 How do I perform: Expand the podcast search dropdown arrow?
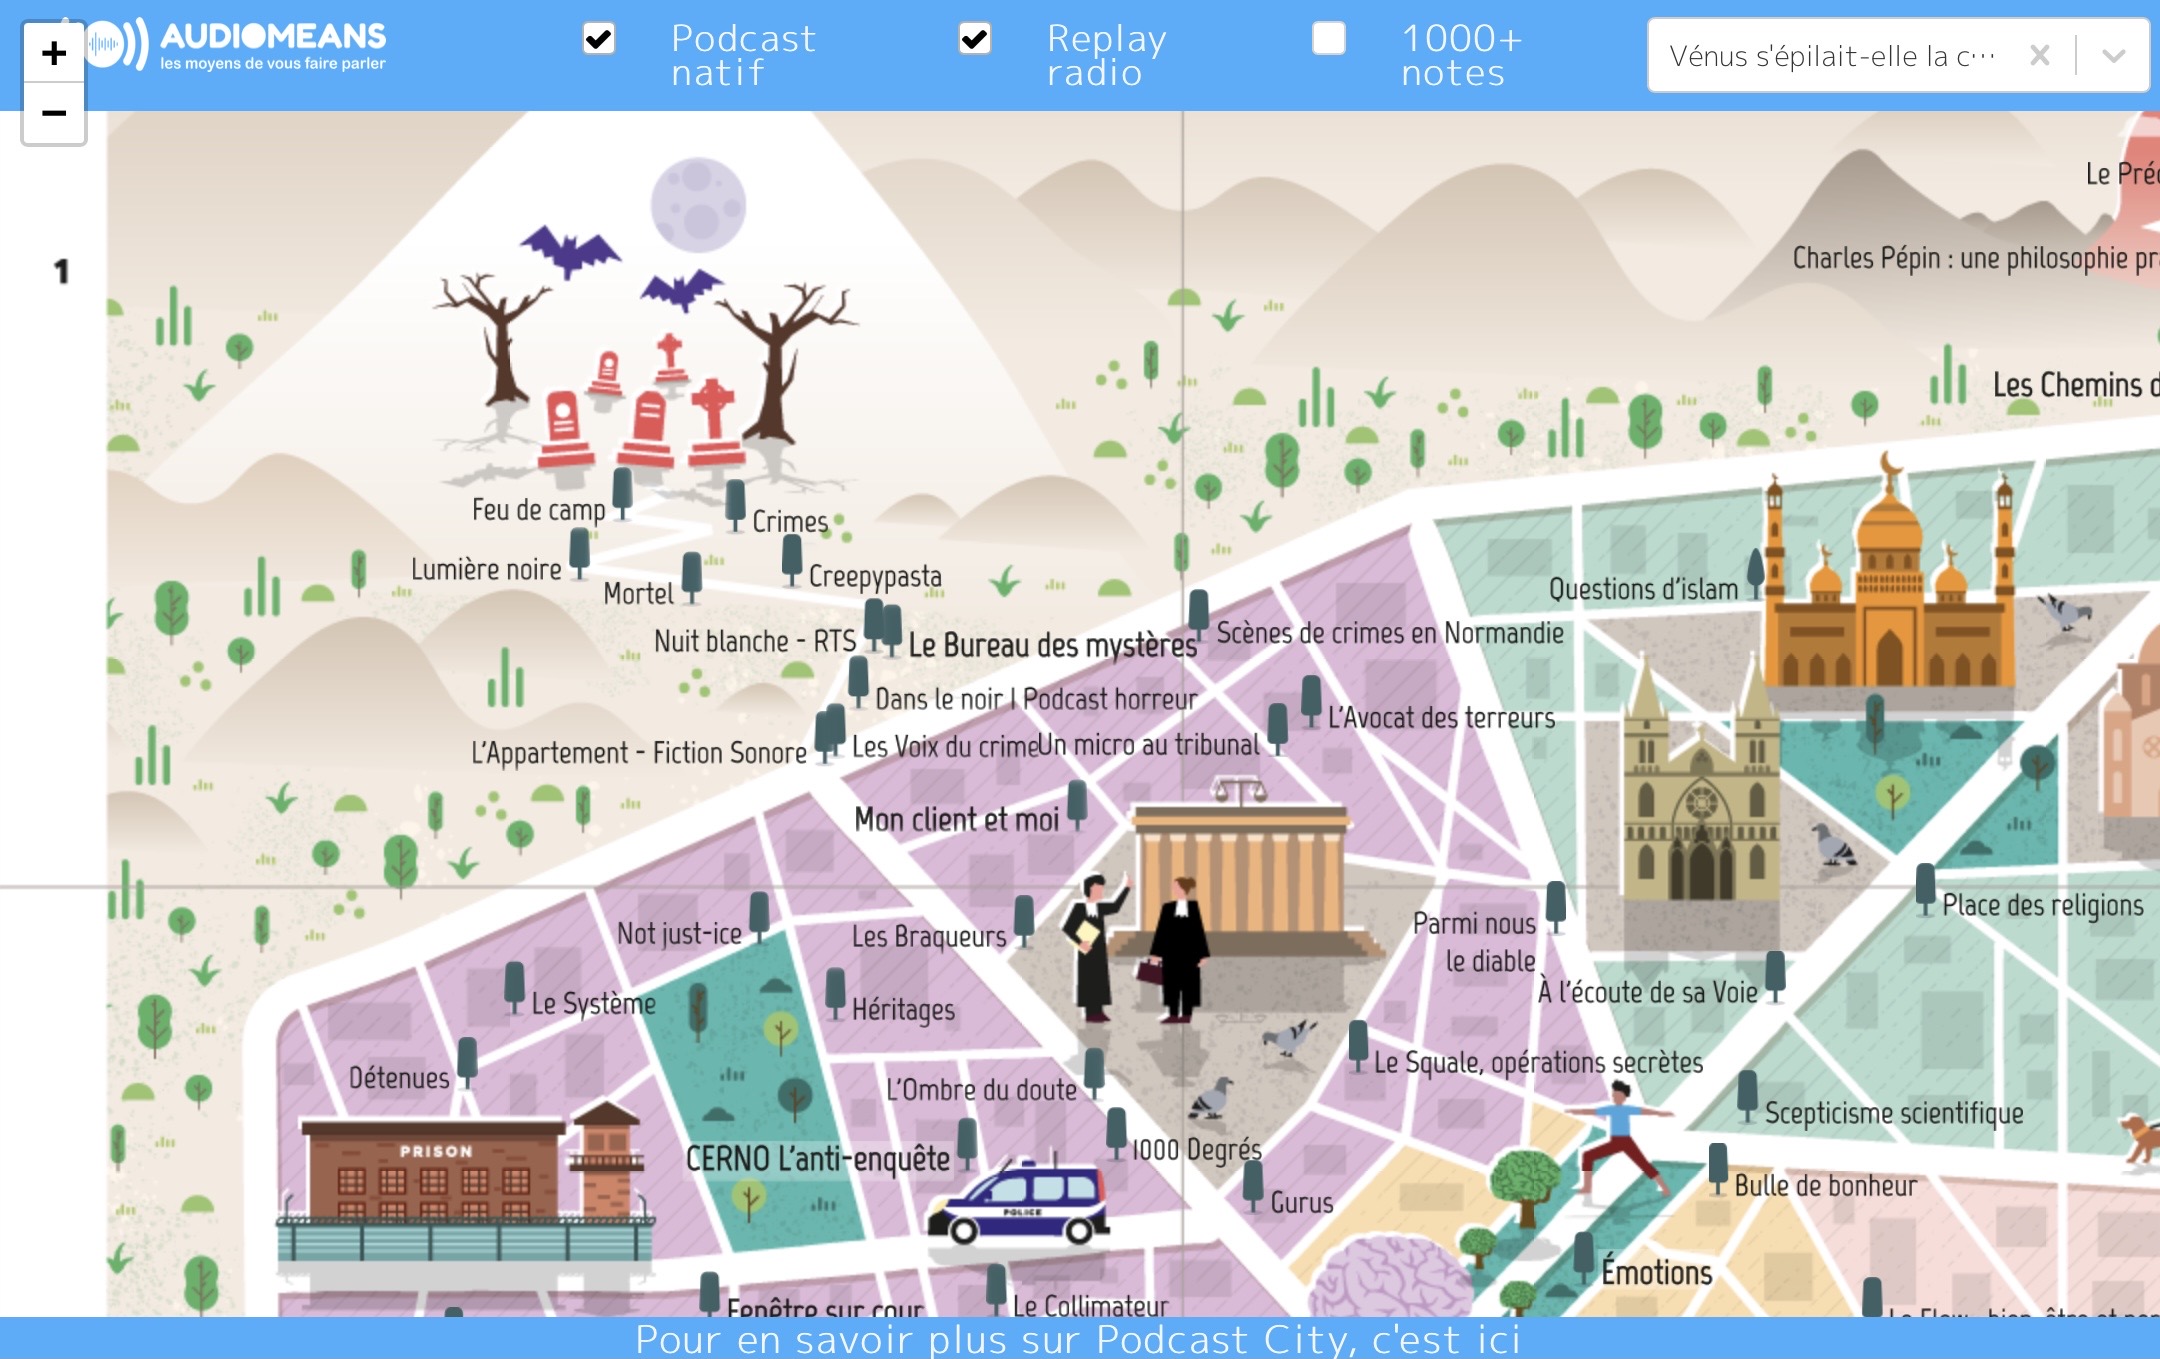tap(2113, 56)
